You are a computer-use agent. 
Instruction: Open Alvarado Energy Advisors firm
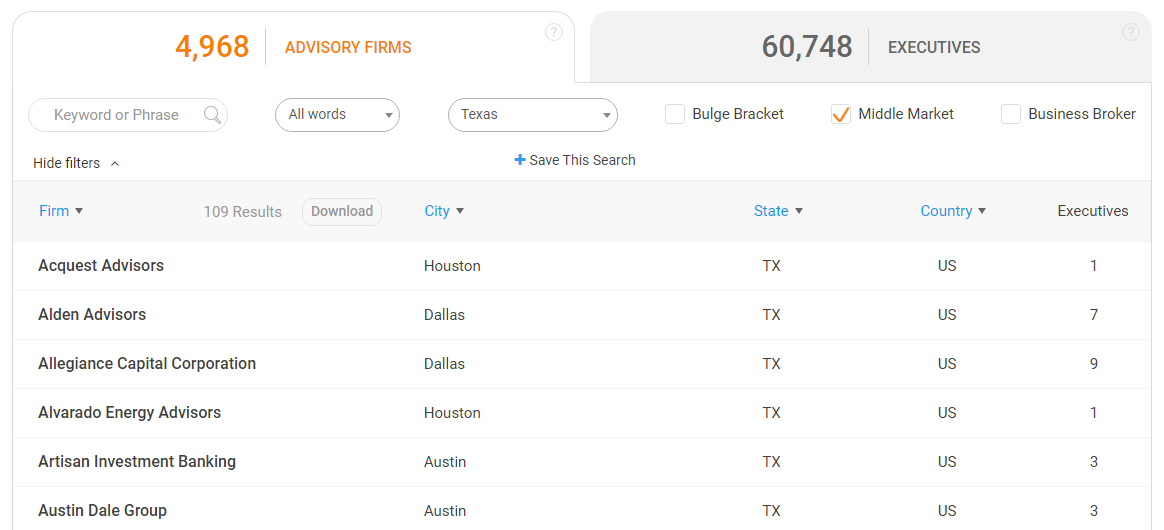(129, 413)
